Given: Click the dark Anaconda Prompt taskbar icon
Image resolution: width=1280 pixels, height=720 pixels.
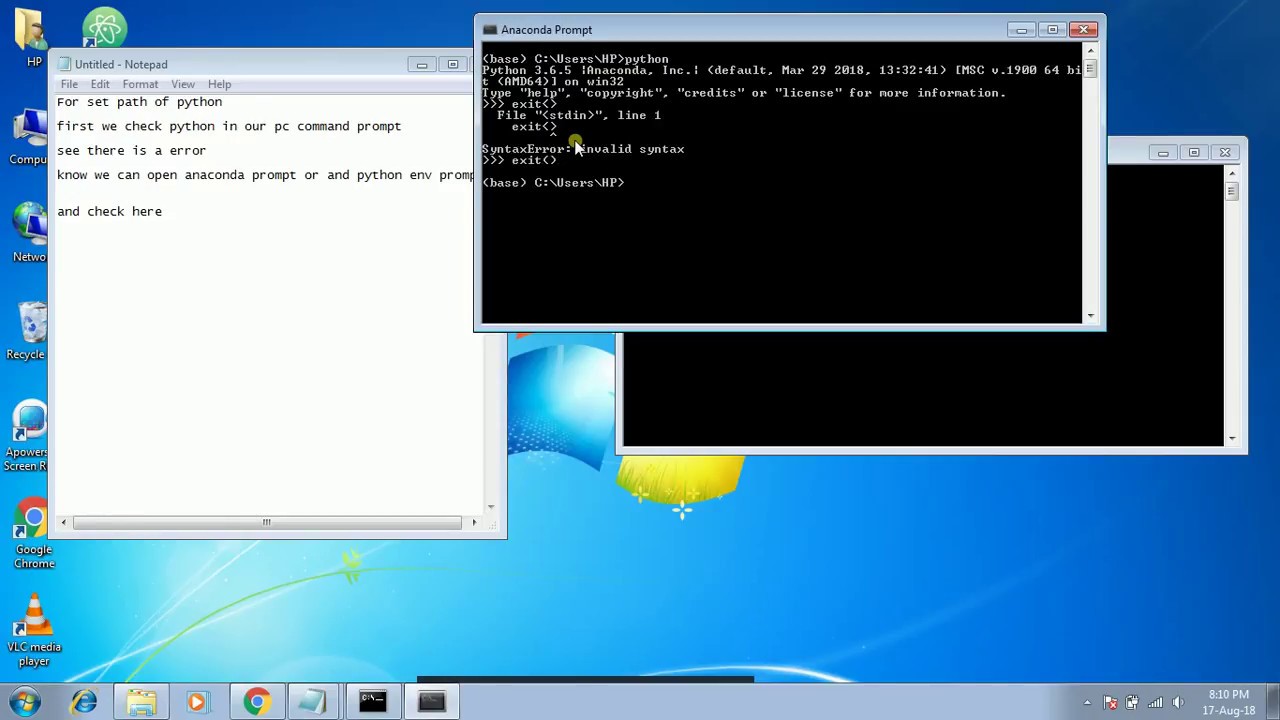Looking at the screenshot, I should click(x=431, y=701).
